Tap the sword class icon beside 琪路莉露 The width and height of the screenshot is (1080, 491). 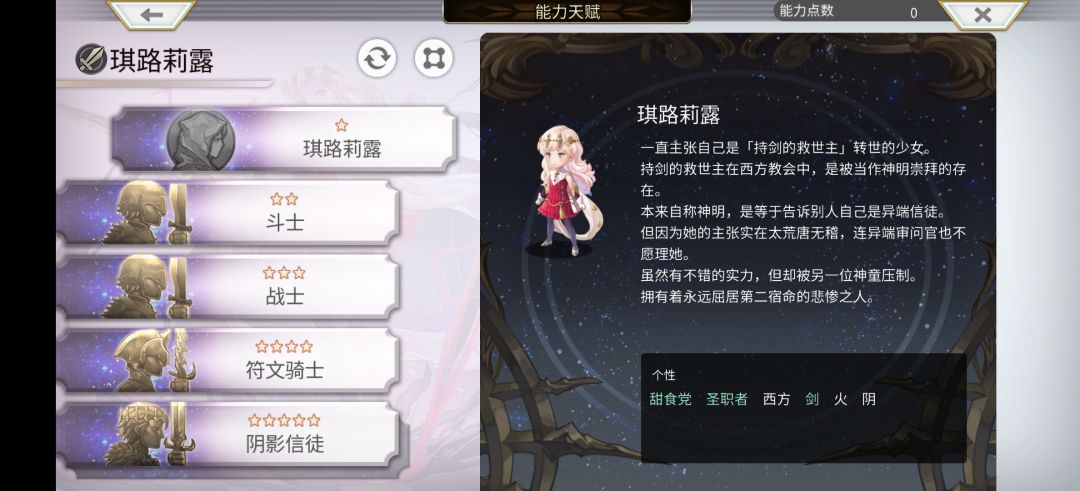pos(91,59)
